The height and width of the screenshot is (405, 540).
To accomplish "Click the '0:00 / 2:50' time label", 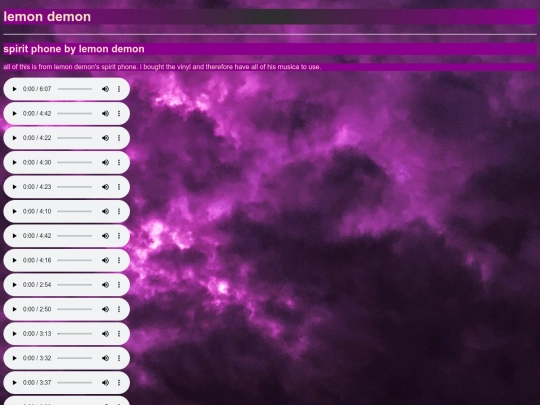I will pyautogui.click(x=37, y=309).
